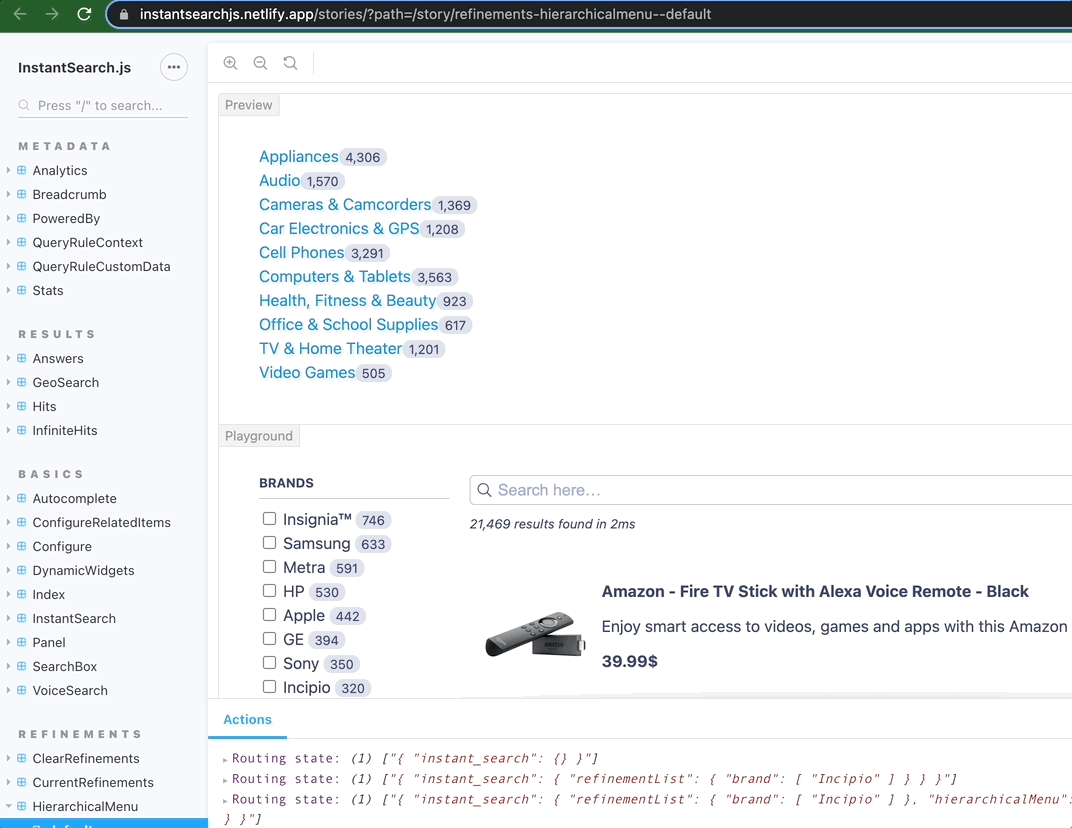Focus the sidebar search field
The height and width of the screenshot is (828, 1072).
pyautogui.click(x=103, y=105)
